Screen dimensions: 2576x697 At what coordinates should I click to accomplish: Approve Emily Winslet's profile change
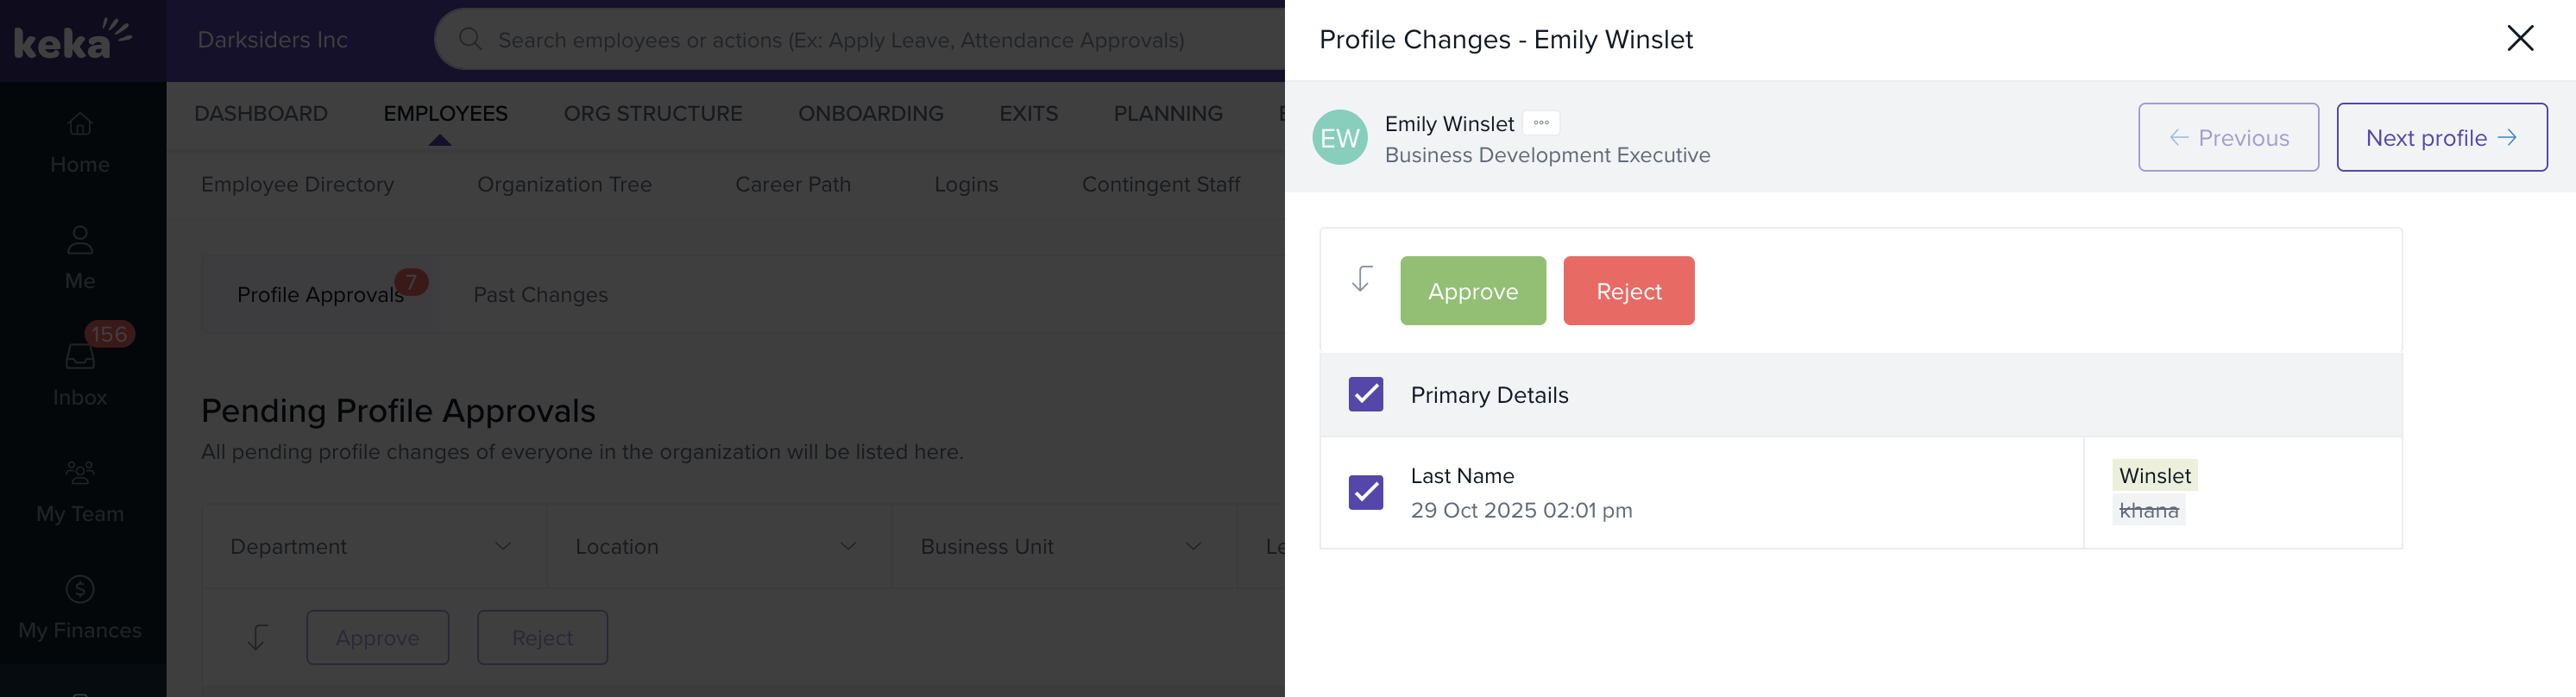tap(1473, 291)
